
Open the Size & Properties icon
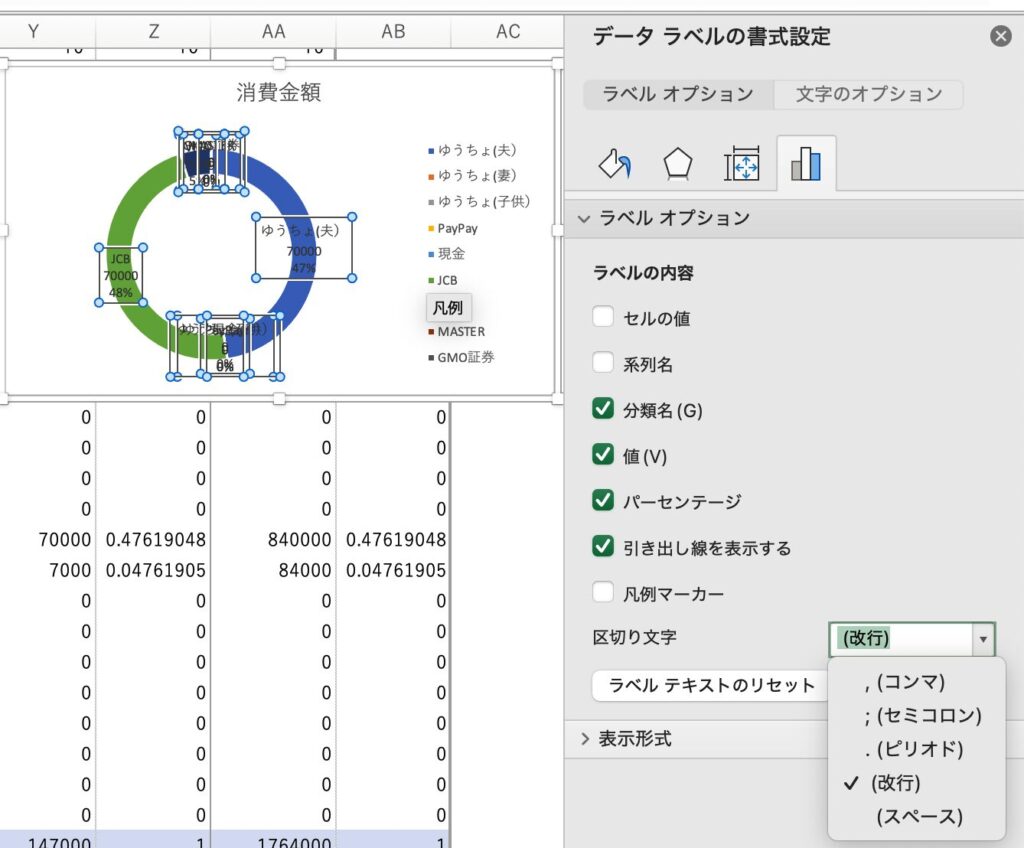742,164
